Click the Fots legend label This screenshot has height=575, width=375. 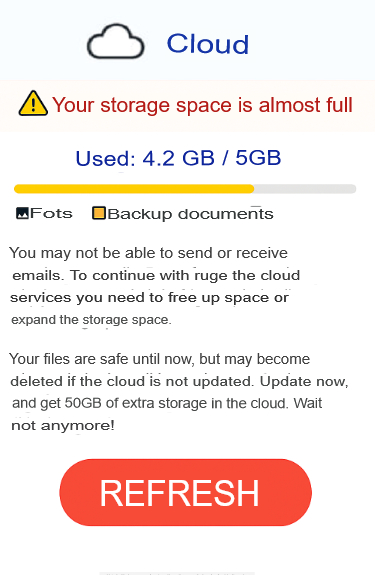click(x=51, y=213)
